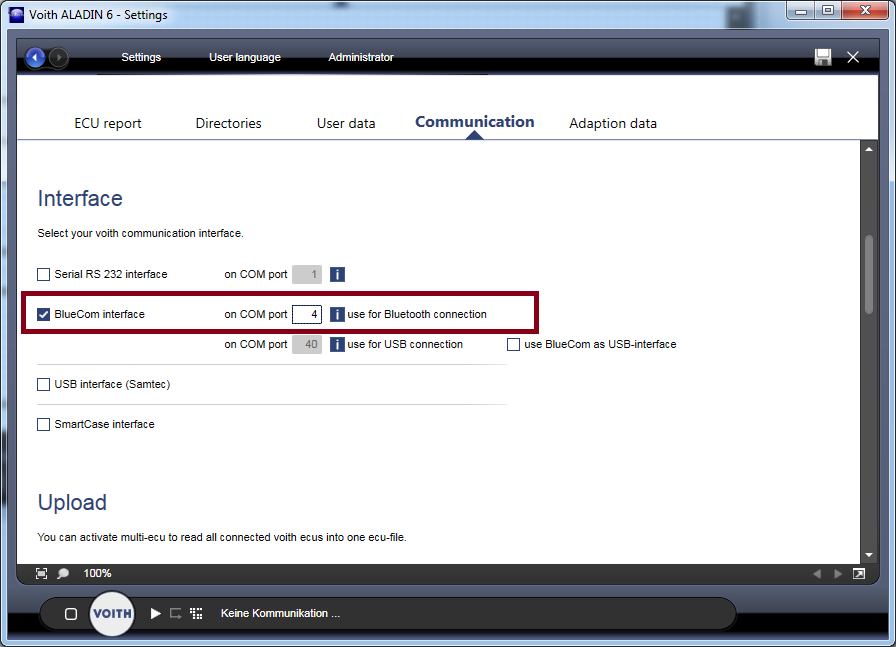Viewport: 896px width, 647px height.
Task: Click the Keine Kommunikation status text
Action: coord(280,613)
